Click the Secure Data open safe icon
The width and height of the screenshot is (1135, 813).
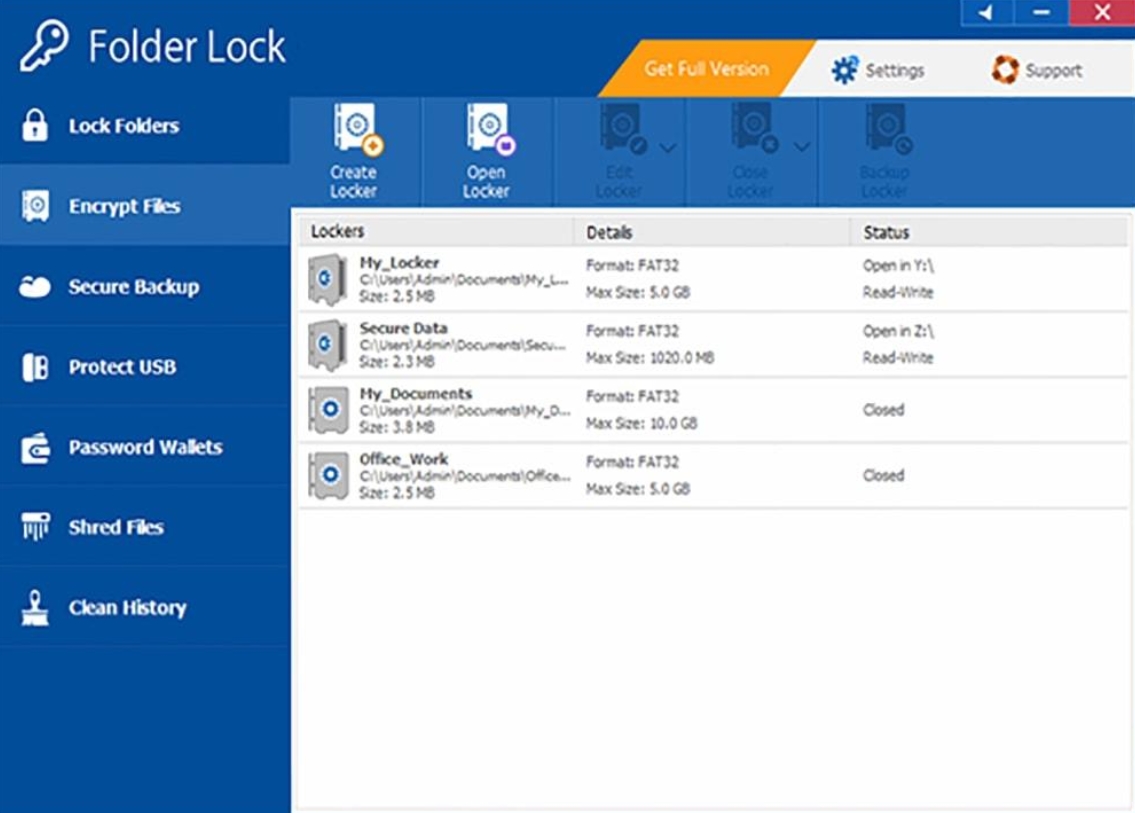(x=326, y=345)
